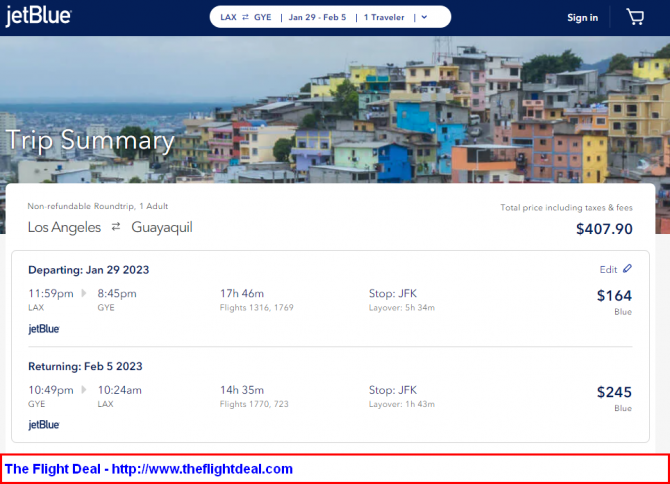Viewport: 670px width, 484px height.
Task: Click the 1 Traveler selector
Action: tap(384, 17)
